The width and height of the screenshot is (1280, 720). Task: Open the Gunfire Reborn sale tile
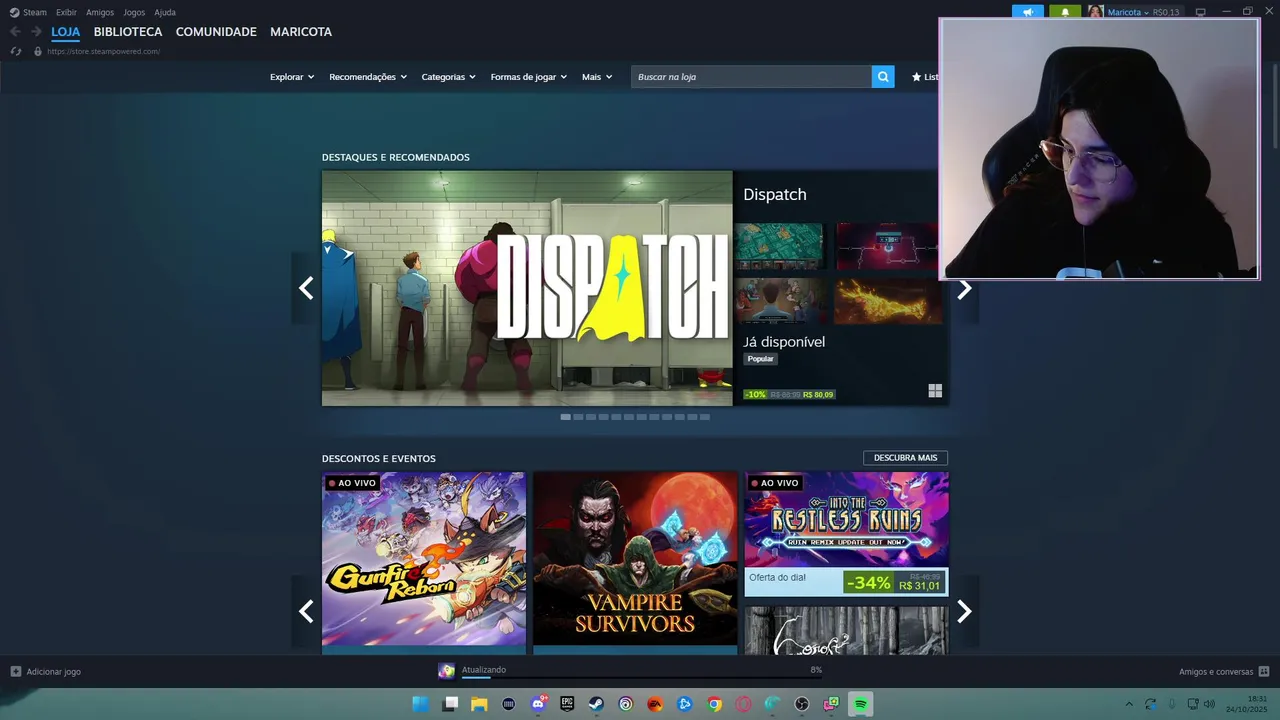(x=424, y=562)
